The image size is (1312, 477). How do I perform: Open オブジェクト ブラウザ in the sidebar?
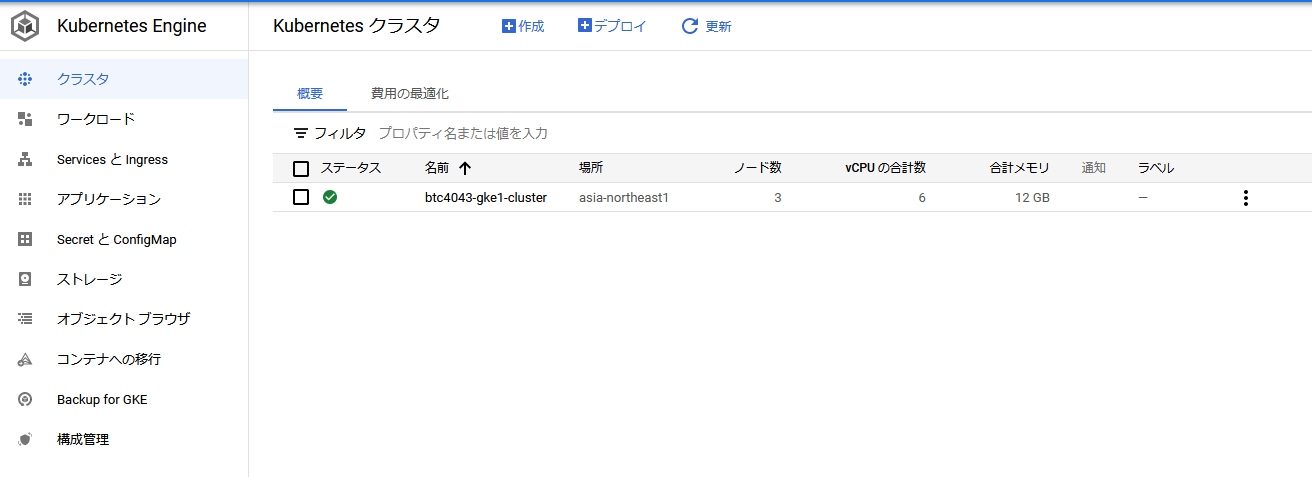coord(124,319)
